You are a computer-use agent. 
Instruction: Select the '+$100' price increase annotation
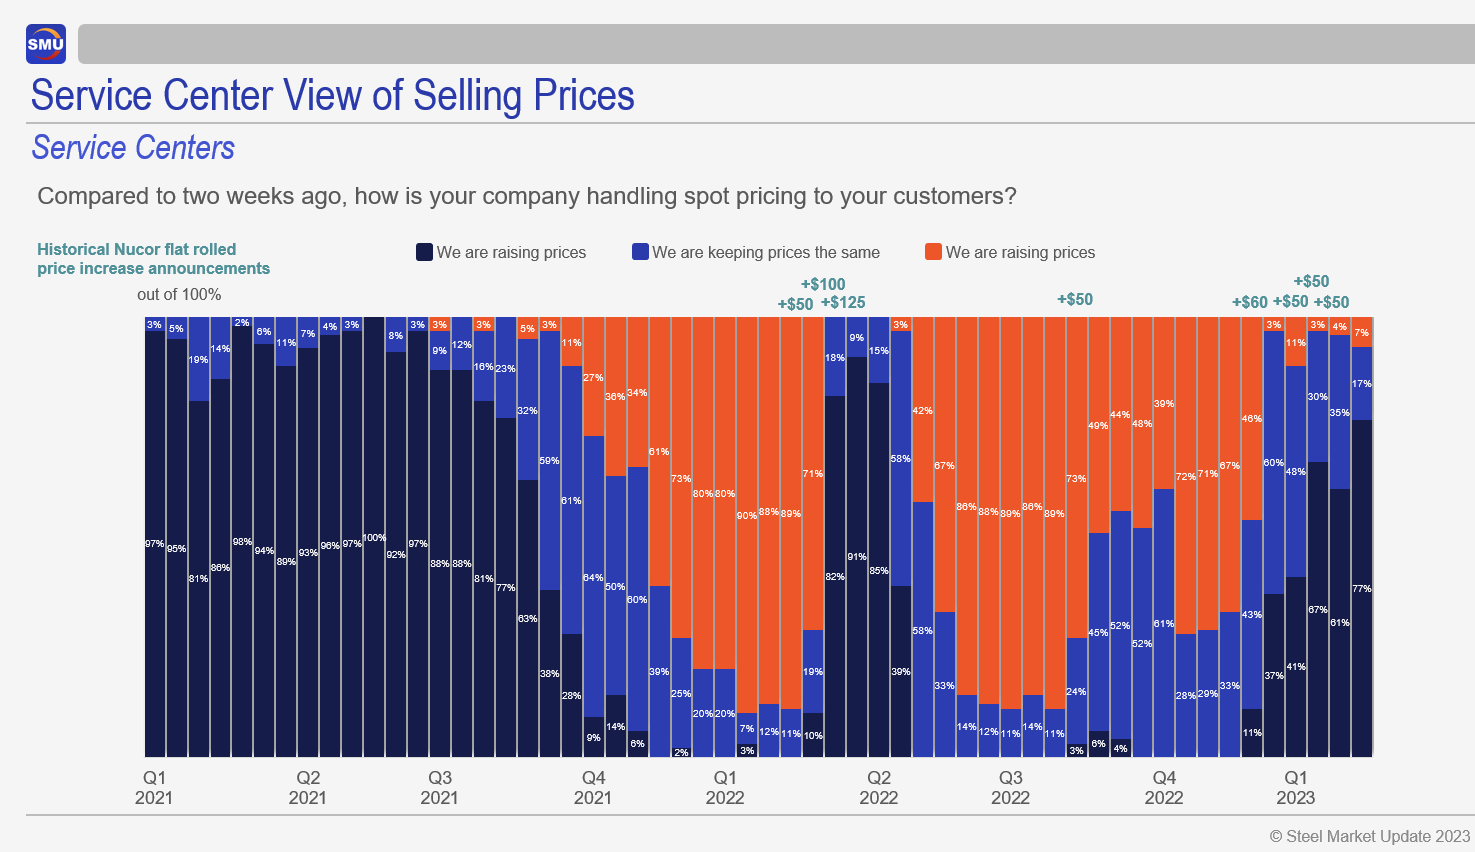(823, 285)
